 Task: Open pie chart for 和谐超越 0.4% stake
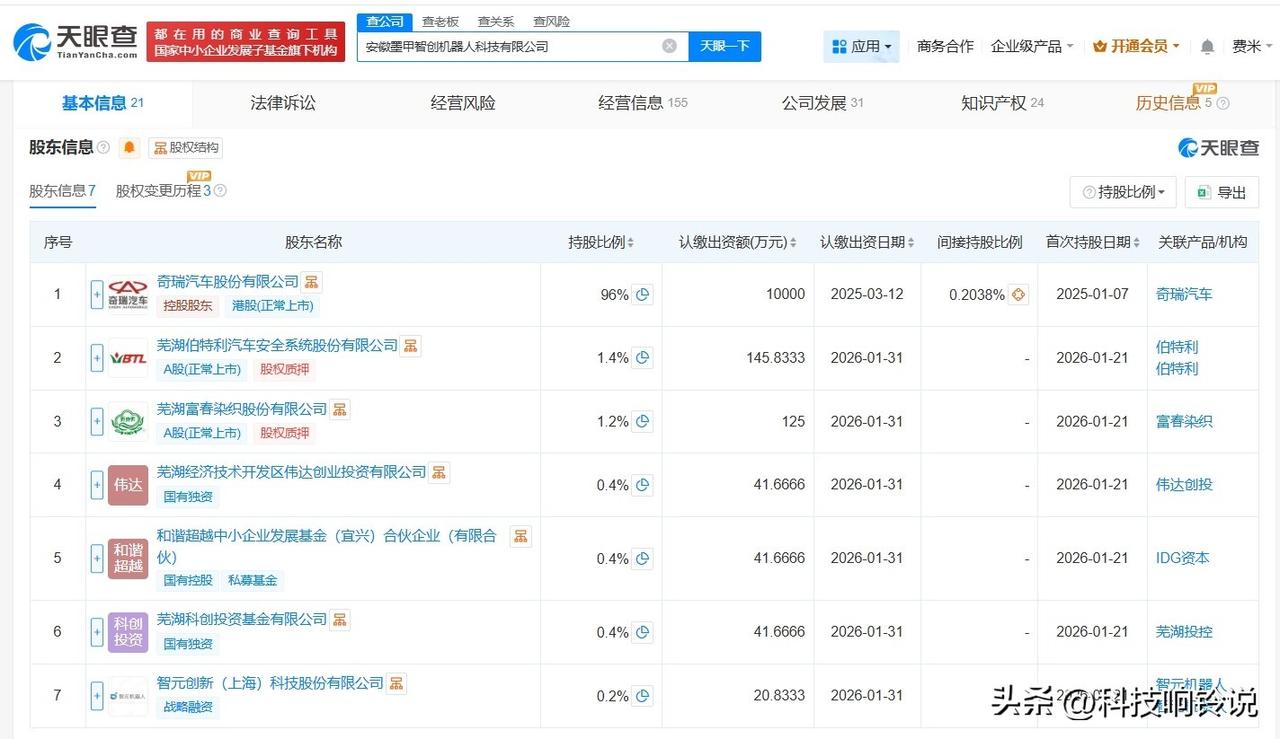(x=643, y=559)
